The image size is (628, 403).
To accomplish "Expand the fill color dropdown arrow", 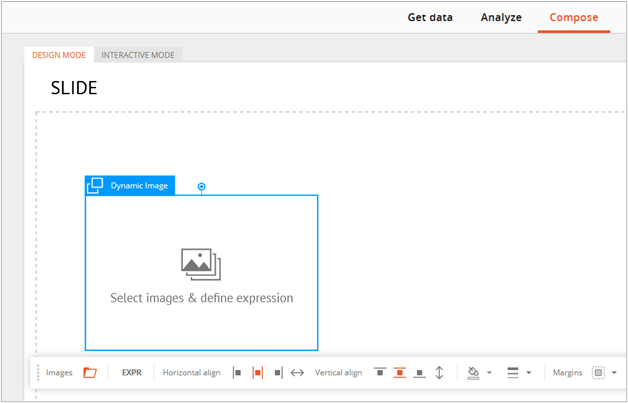I will coord(489,373).
